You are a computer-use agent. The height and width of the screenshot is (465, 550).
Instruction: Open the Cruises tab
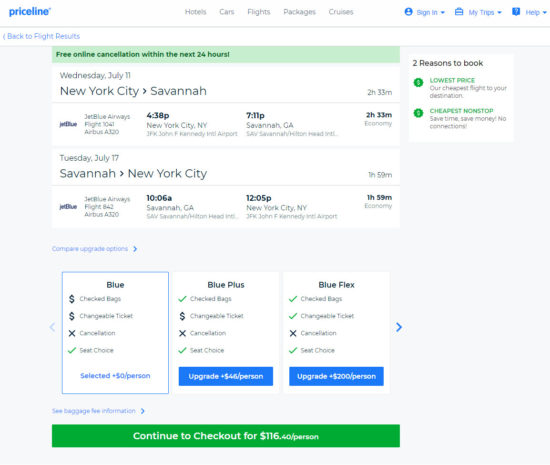pos(341,12)
